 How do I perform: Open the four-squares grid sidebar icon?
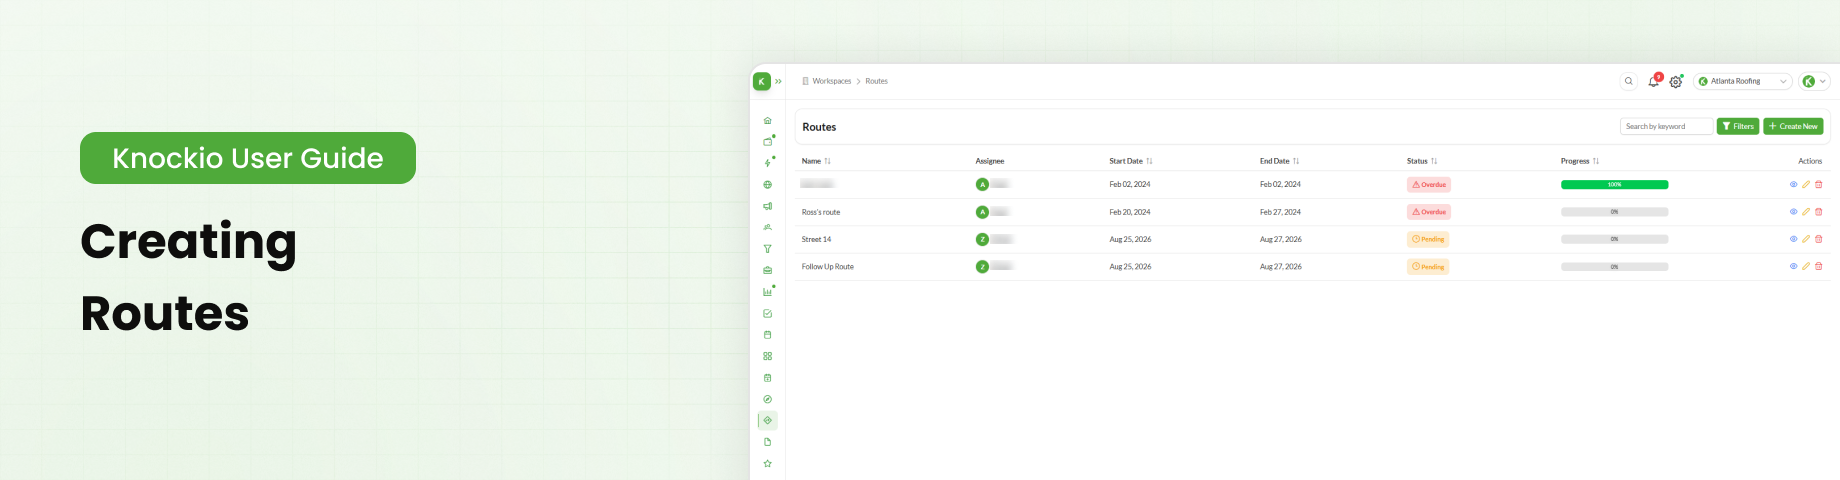[x=767, y=356]
